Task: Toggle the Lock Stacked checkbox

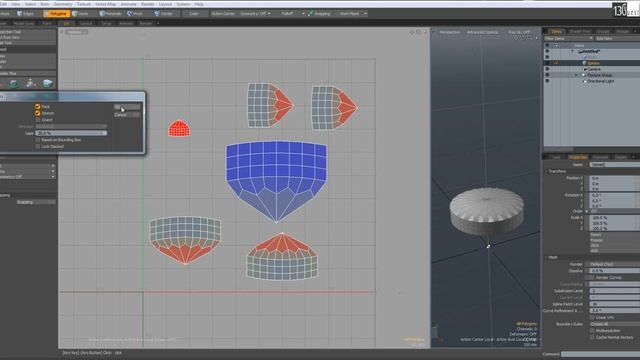Action: (38, 146)
